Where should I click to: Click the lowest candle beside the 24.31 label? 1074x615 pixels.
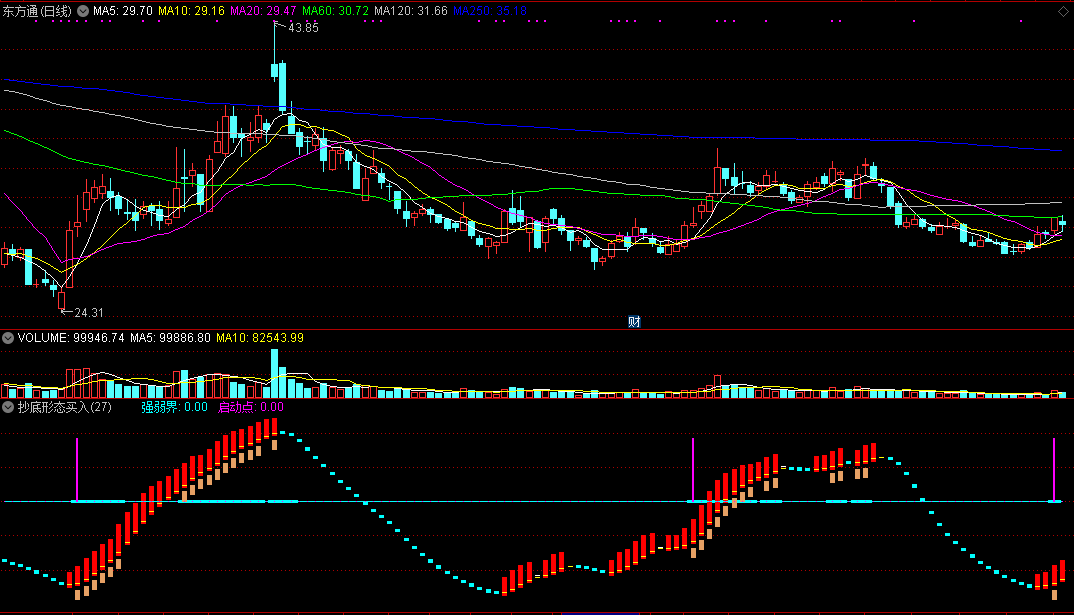[x=62, y=300]
